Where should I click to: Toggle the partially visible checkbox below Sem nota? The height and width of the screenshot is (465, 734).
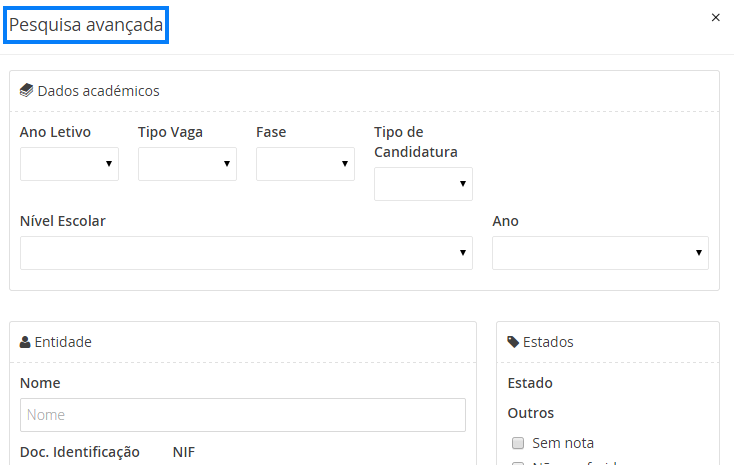[518, 463]
